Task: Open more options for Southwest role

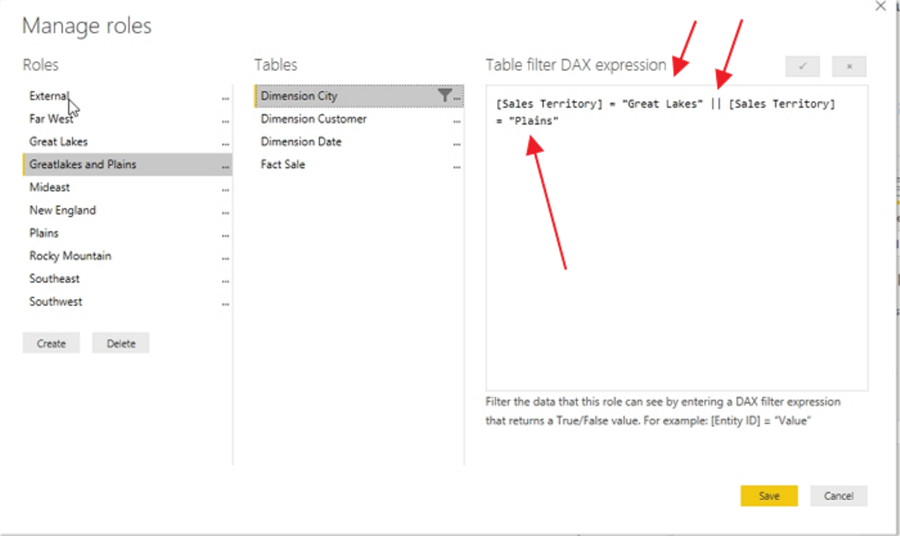Action: point(225,304)
